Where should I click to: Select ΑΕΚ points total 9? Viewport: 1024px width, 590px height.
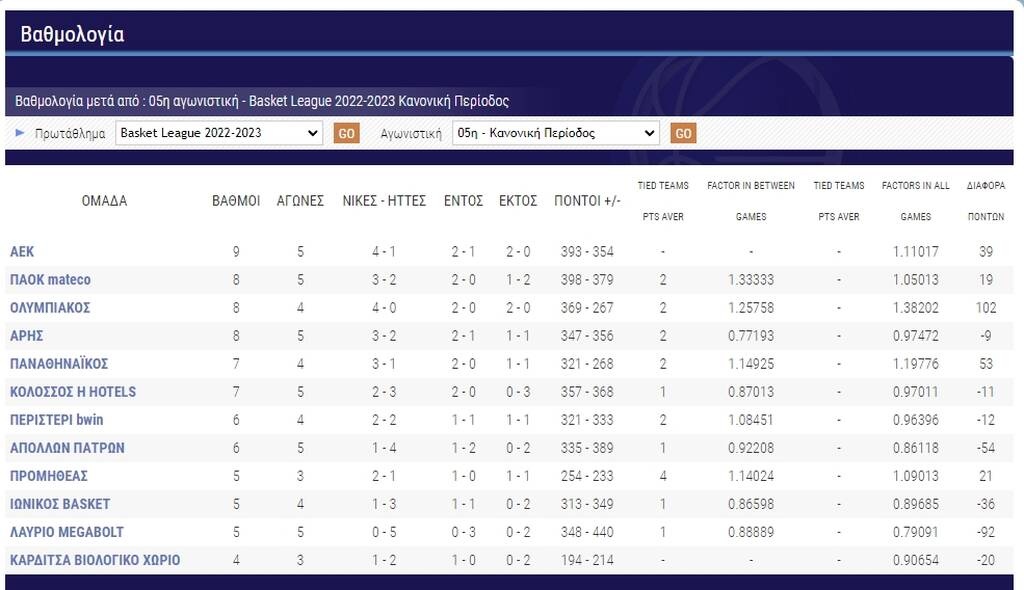click(x=236, y=252)
